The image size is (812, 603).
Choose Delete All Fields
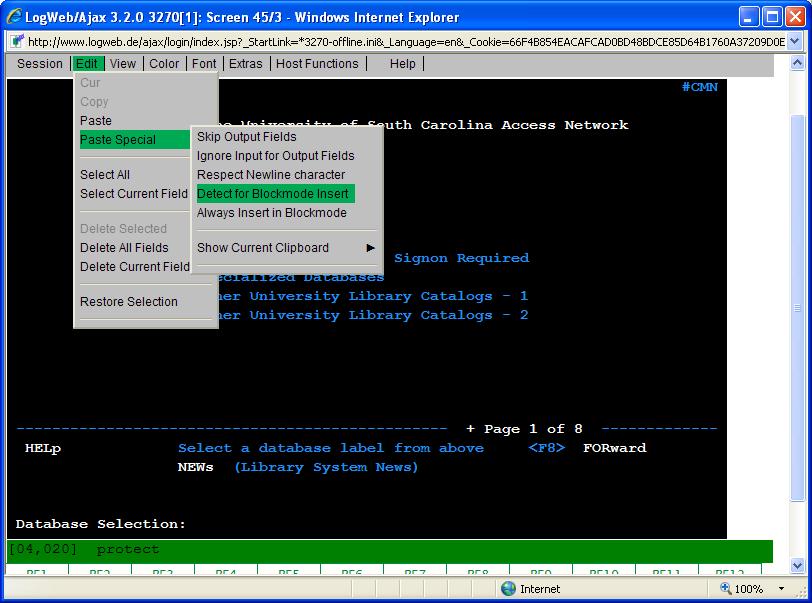[x=124, y=248]
